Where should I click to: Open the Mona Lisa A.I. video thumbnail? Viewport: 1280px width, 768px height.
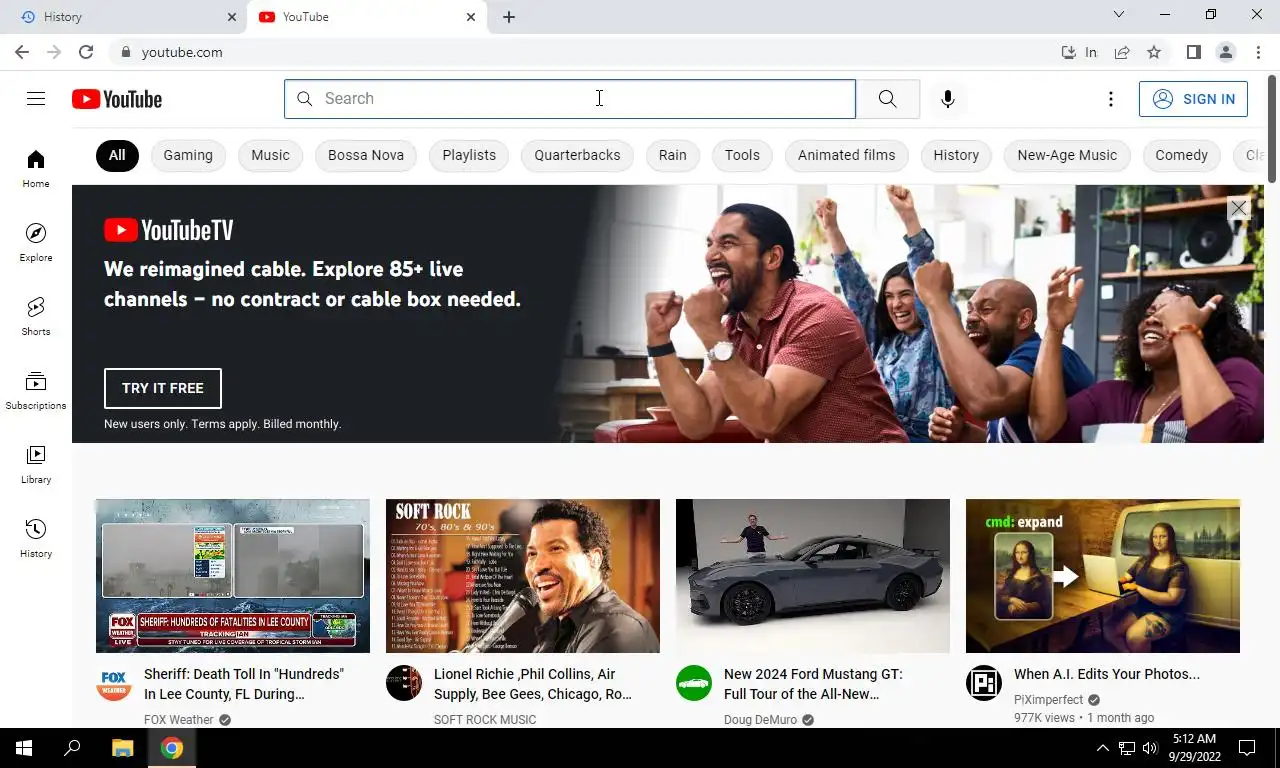pos(1103,576)
